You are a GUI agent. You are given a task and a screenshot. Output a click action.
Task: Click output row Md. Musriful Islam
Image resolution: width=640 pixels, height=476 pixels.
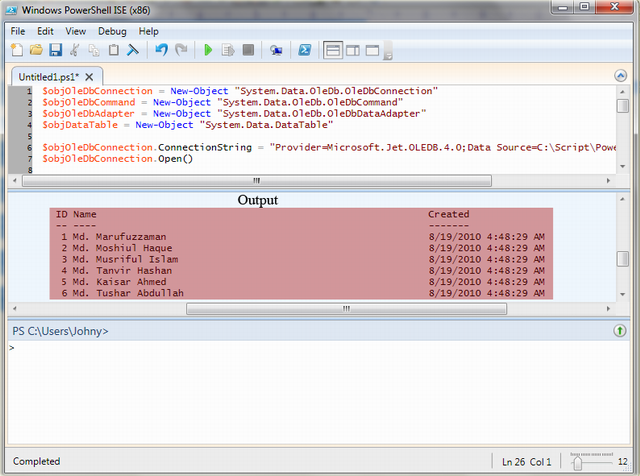pos(301,259)
